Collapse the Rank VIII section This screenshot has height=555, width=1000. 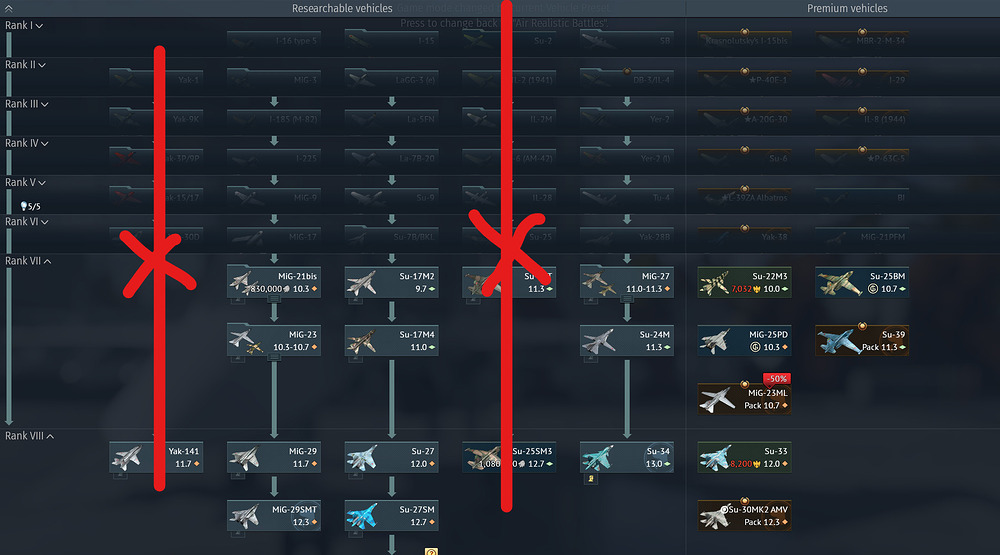click(x=29, y=436)
